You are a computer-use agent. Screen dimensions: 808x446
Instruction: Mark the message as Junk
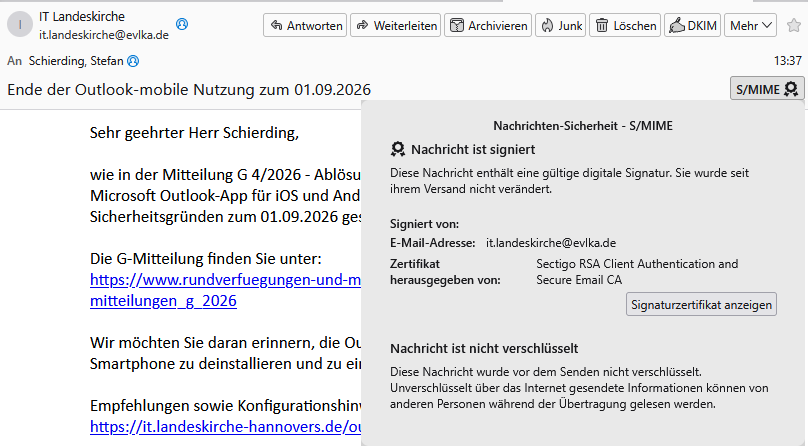point(561,26)
